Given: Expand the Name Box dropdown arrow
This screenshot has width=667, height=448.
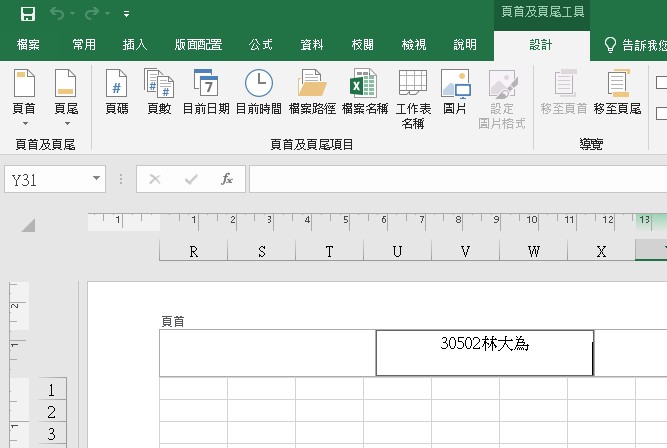Looking at the screenshot, I should click(97, 179).
